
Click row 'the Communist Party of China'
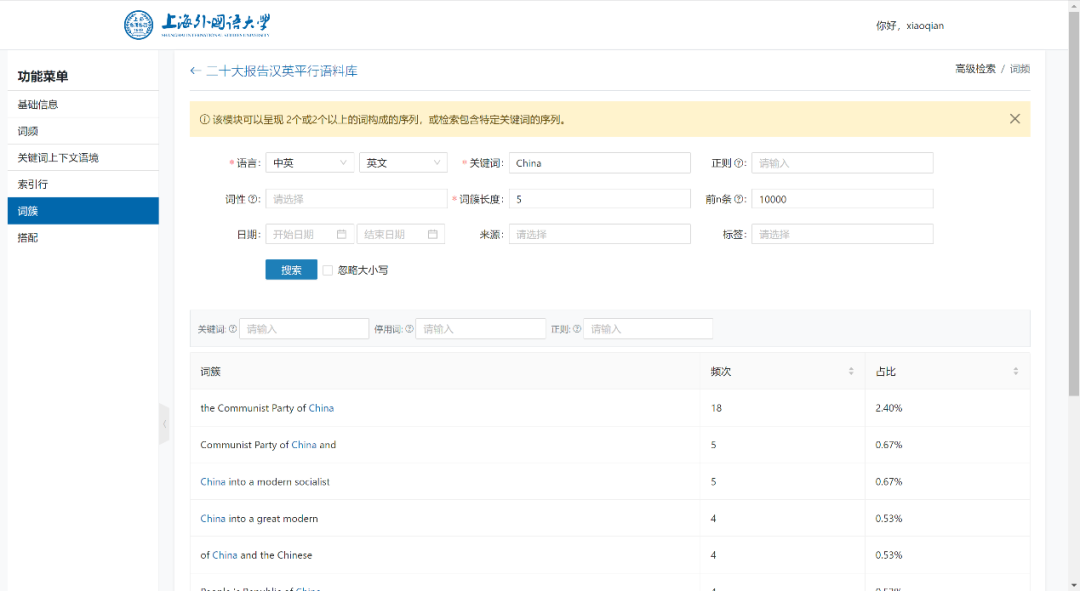click(610, 408)
